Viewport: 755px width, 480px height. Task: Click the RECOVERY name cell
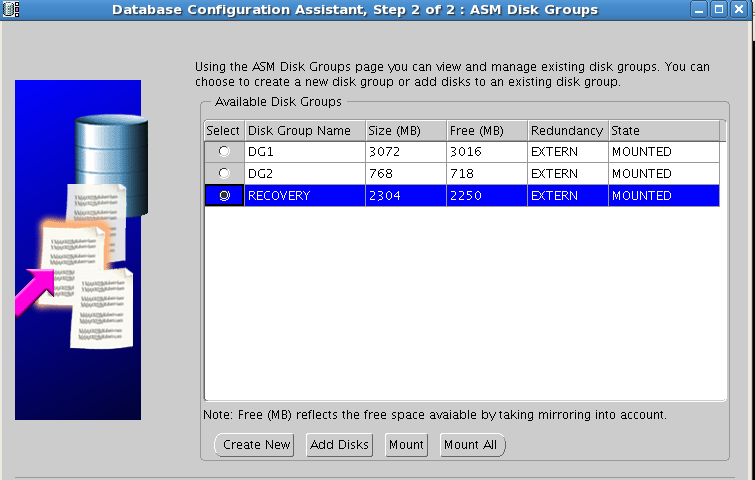click(305, 195)
